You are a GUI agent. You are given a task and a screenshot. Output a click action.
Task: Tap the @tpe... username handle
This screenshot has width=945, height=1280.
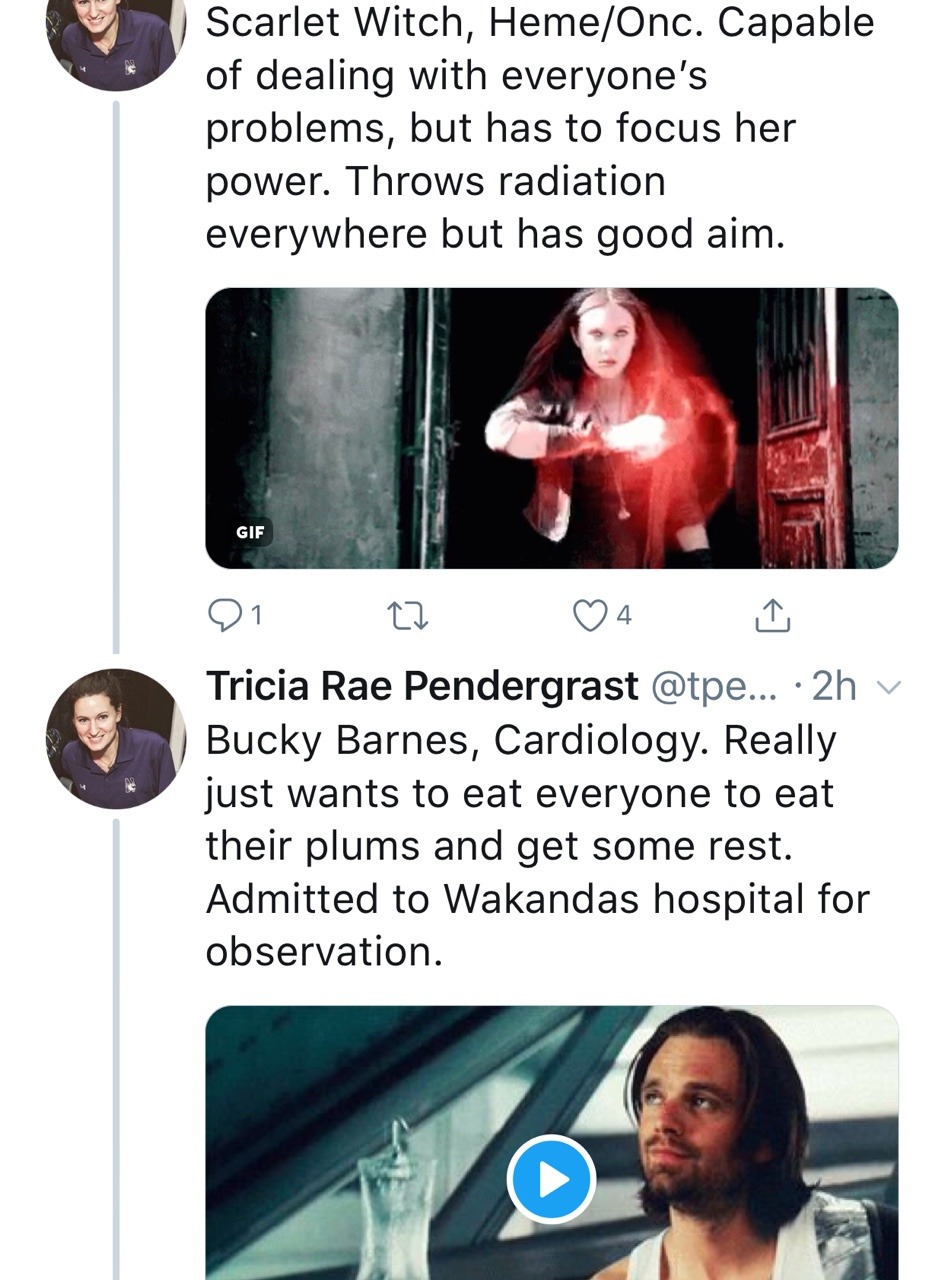(713, 686)
